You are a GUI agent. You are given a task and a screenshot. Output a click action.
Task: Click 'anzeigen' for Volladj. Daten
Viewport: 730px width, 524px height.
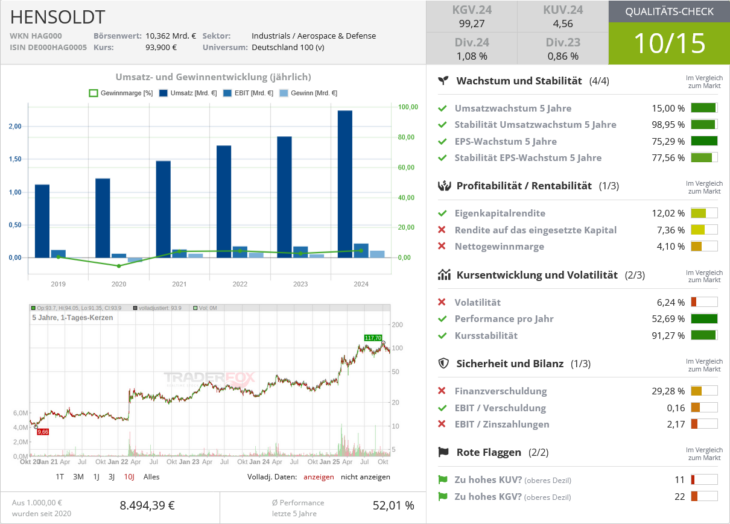(319, 477)
